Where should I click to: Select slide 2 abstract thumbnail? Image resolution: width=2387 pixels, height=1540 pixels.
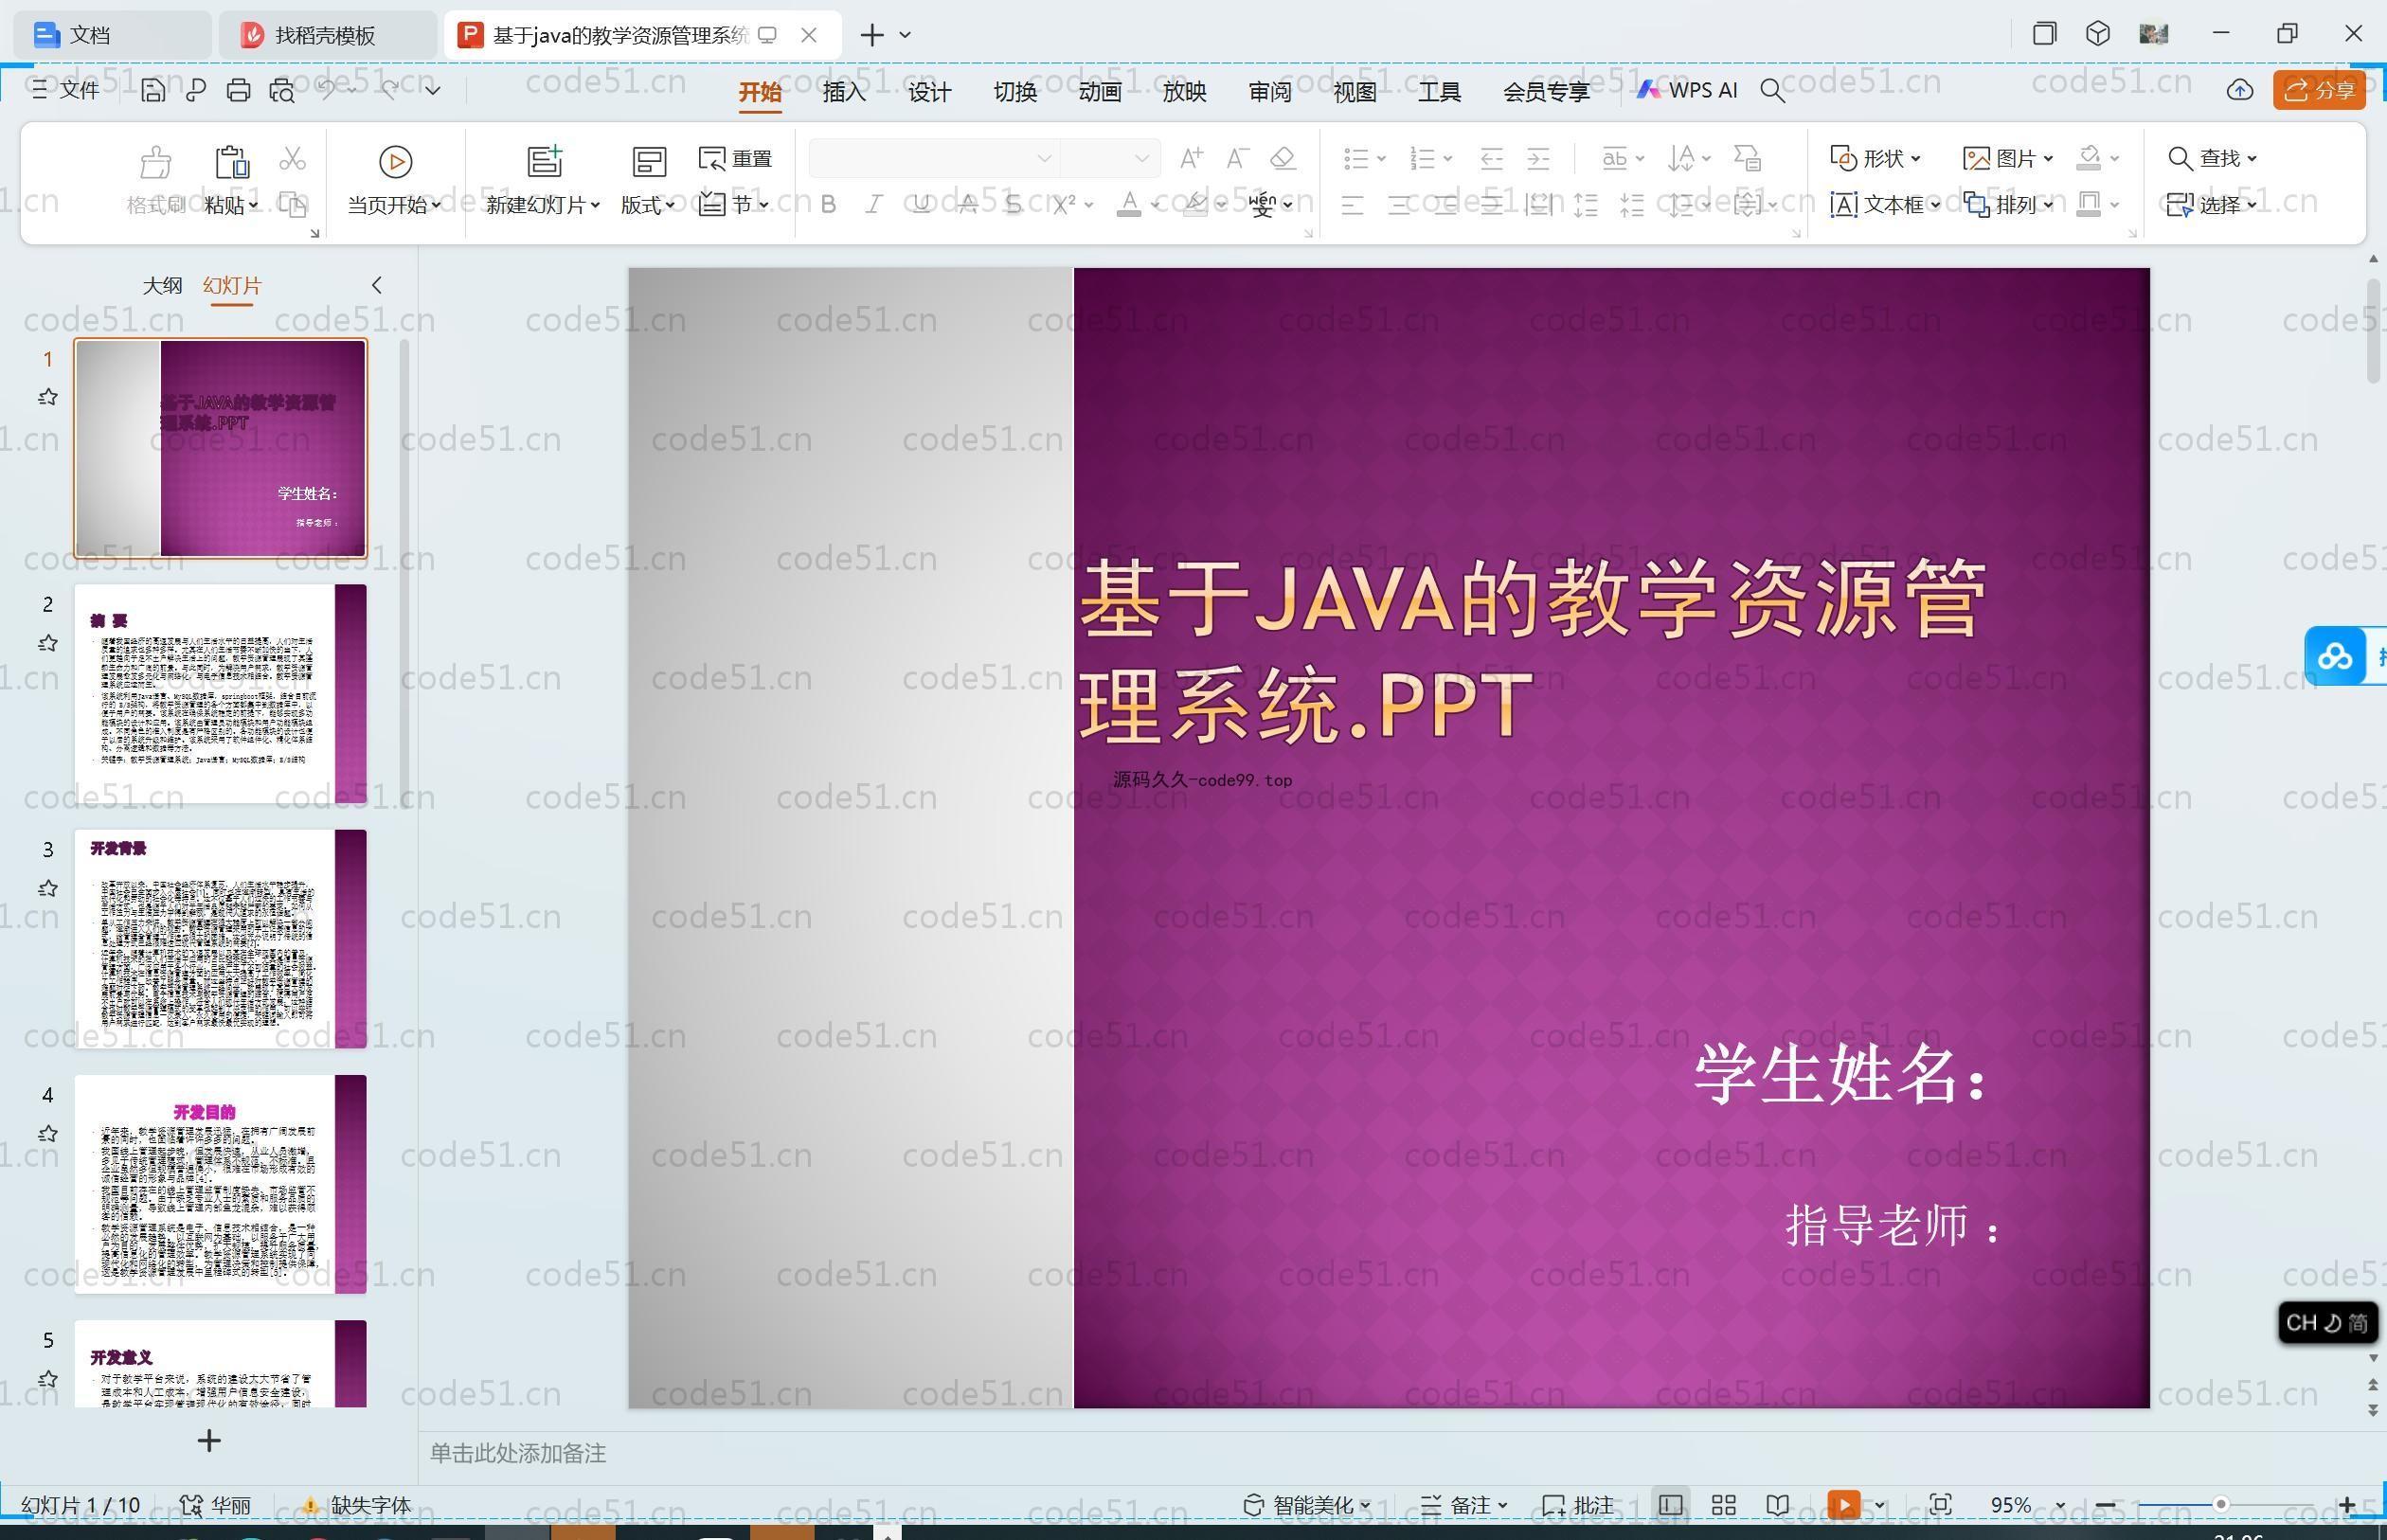[x=220, y=693]
